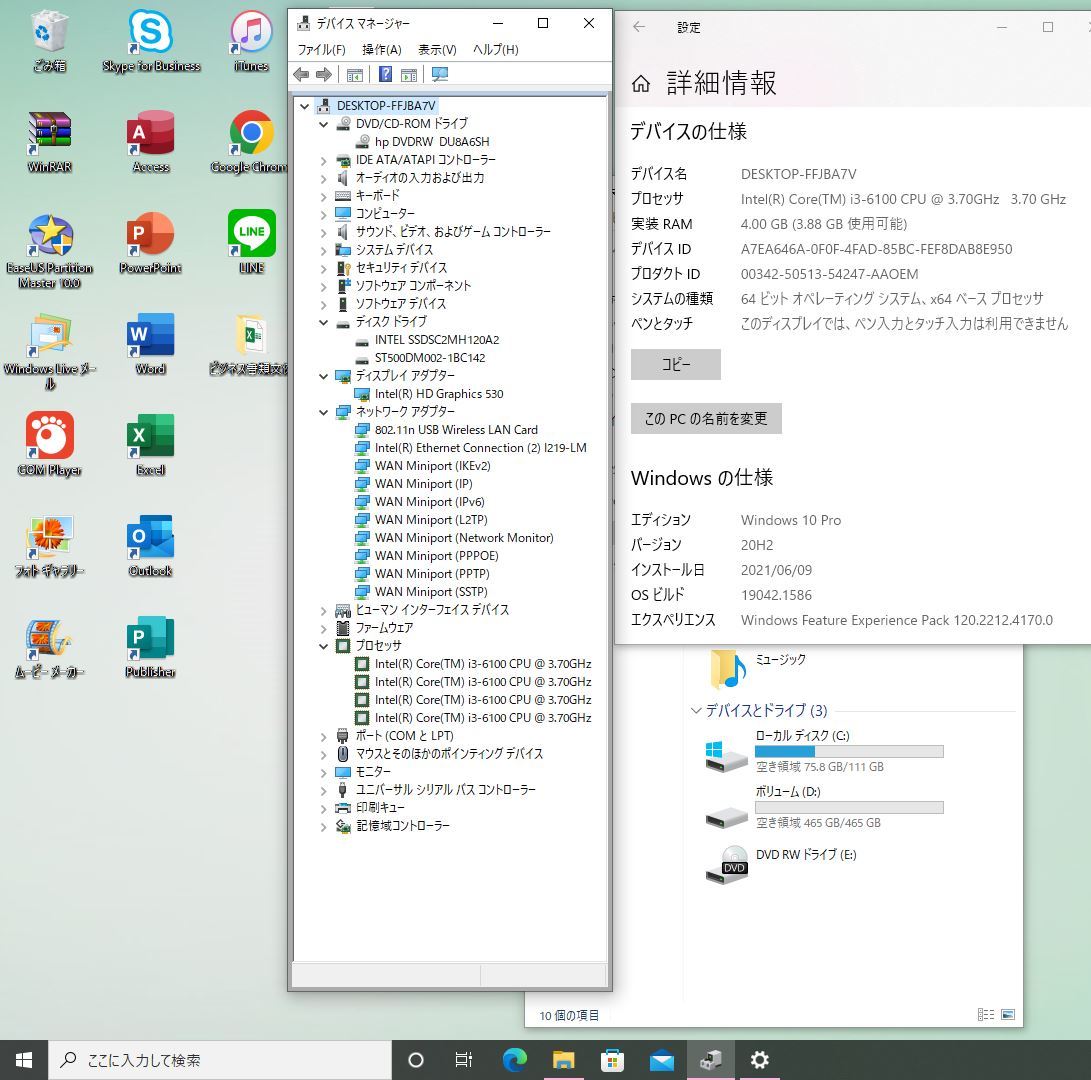Screen dimensions: 1091x1080
Task: Expand the ポート (COM と LPT) node
Action: click(x=324, y=736)
